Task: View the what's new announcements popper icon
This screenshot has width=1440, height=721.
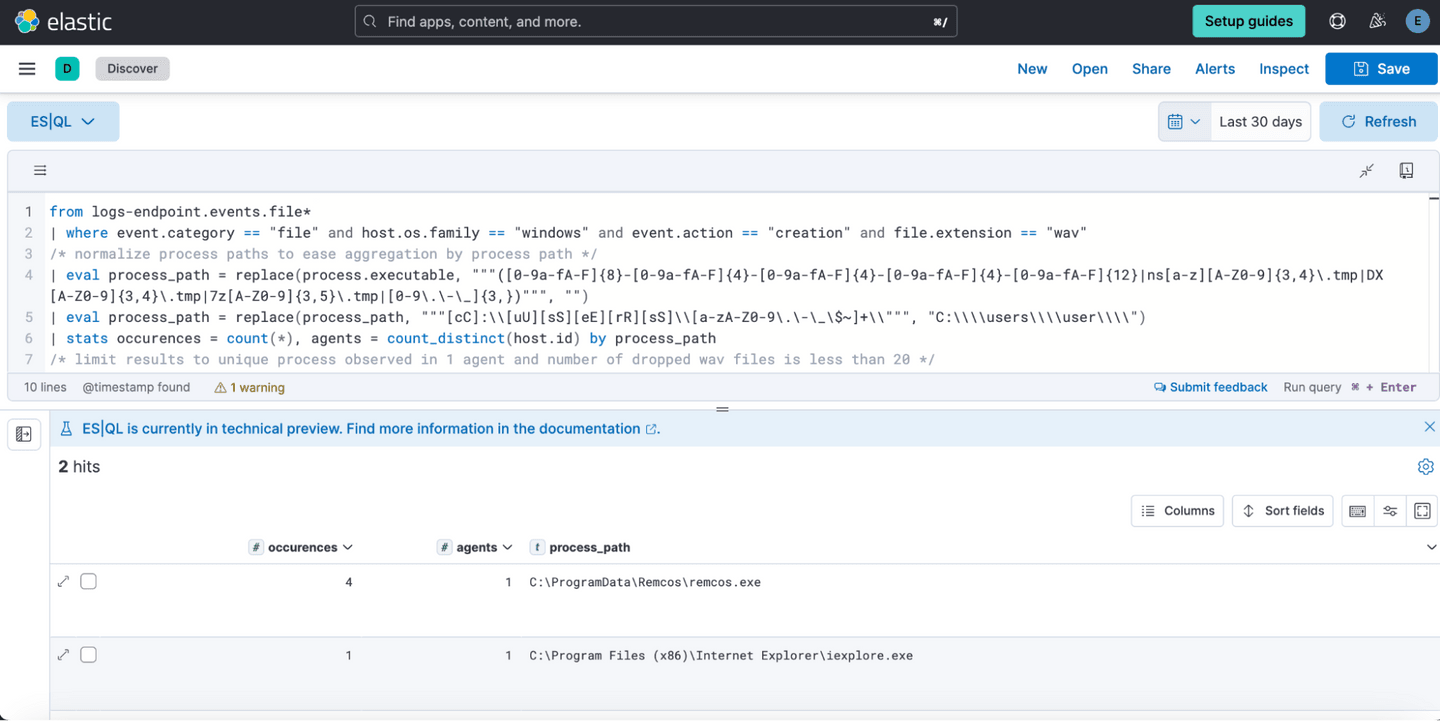Action: pos(1377,21)
